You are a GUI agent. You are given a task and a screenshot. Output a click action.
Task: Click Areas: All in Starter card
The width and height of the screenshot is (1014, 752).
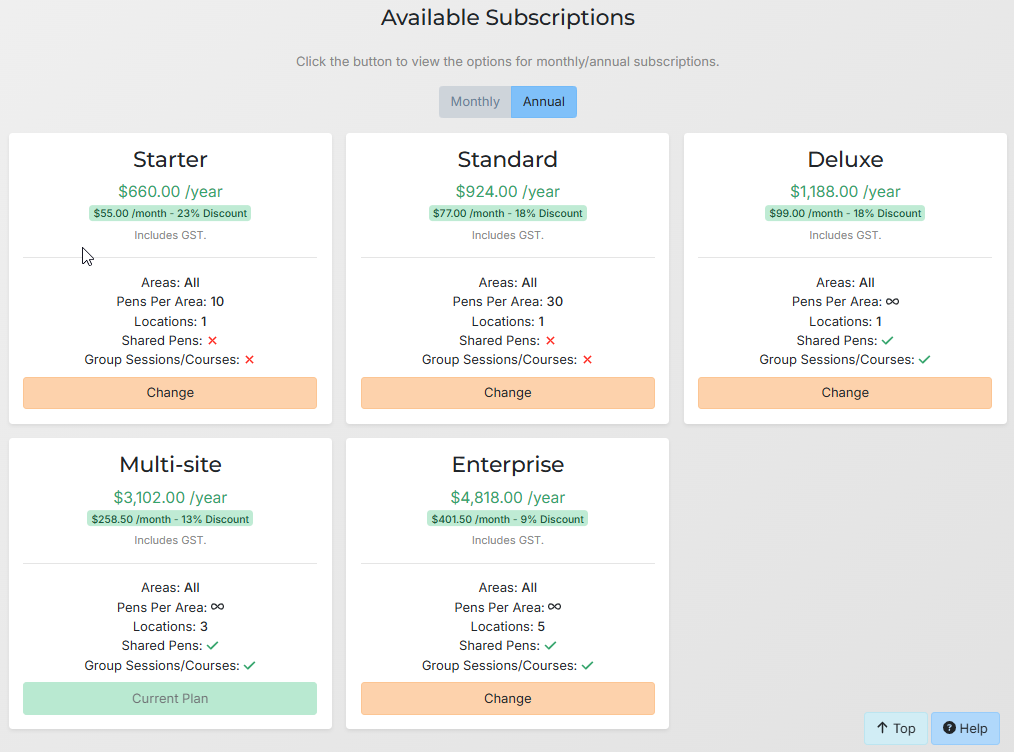(170, 283)
